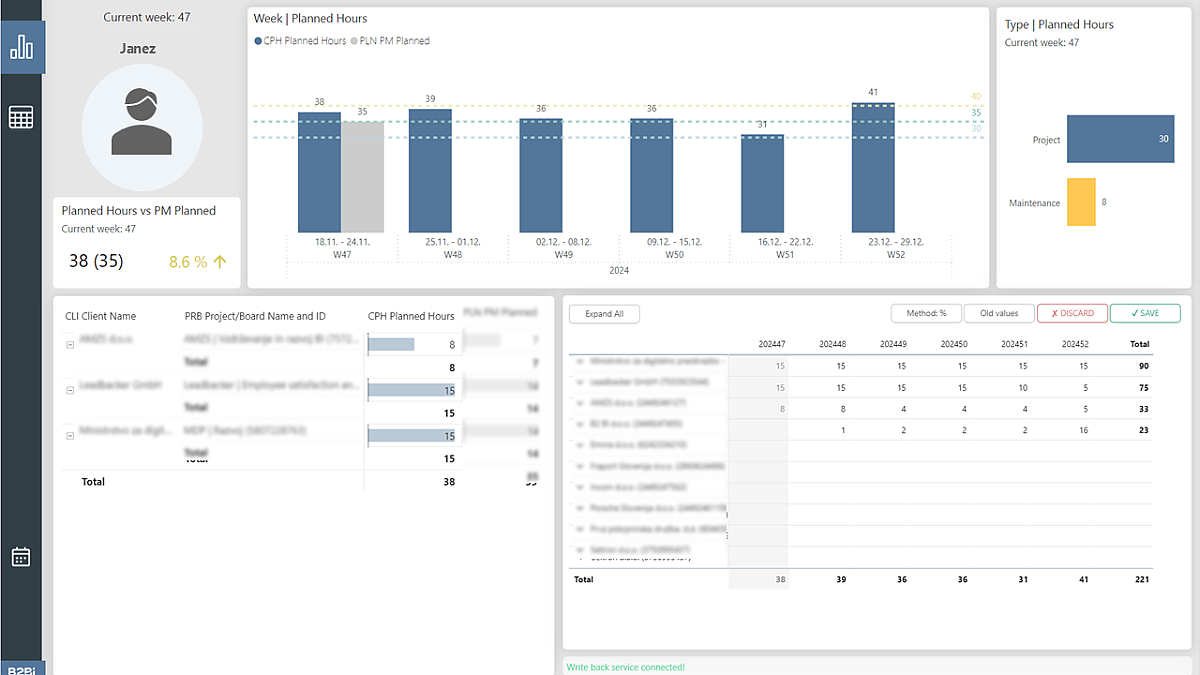1200x675 pixels.
Task: Click the row total 75 in the matrix
Action: coord(1143,388)
